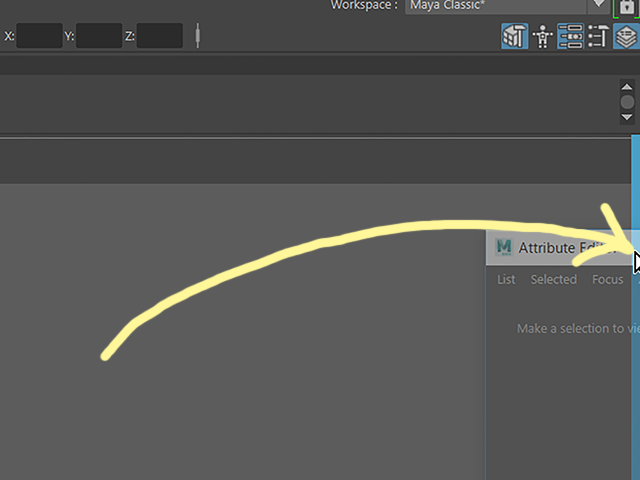
Task: Show the Tool Settings icon
Action: tap(598, 36)
